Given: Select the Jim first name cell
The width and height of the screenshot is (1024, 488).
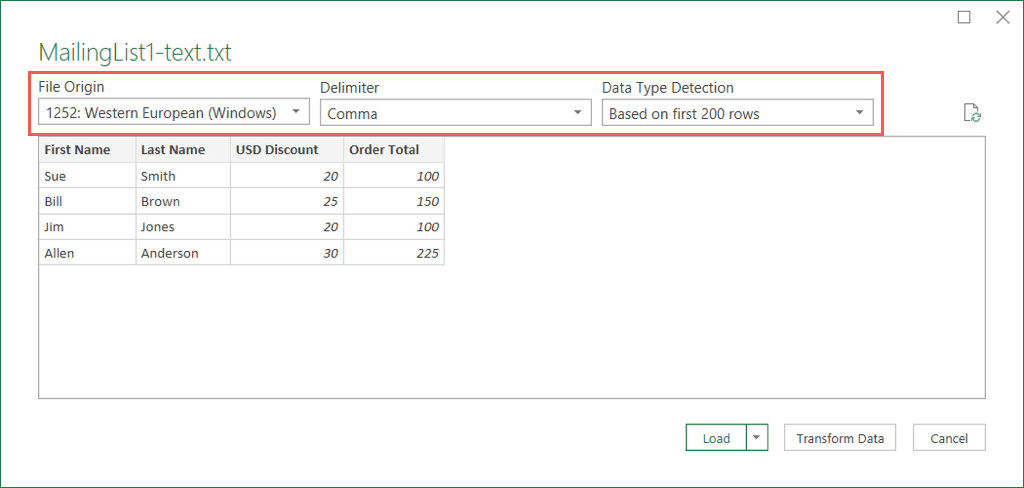Looking at the screenshot, I should coord(87,227).
